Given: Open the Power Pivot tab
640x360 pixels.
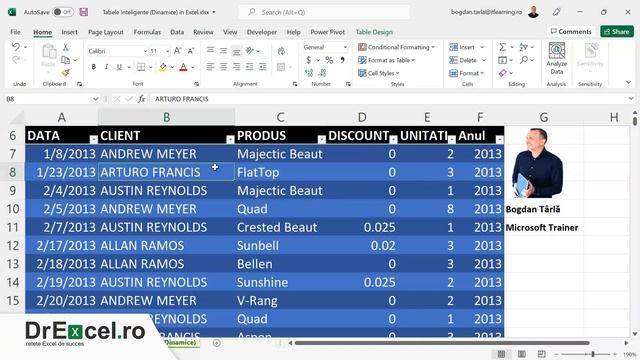Looking at the screenshot, I should (327, 32).
